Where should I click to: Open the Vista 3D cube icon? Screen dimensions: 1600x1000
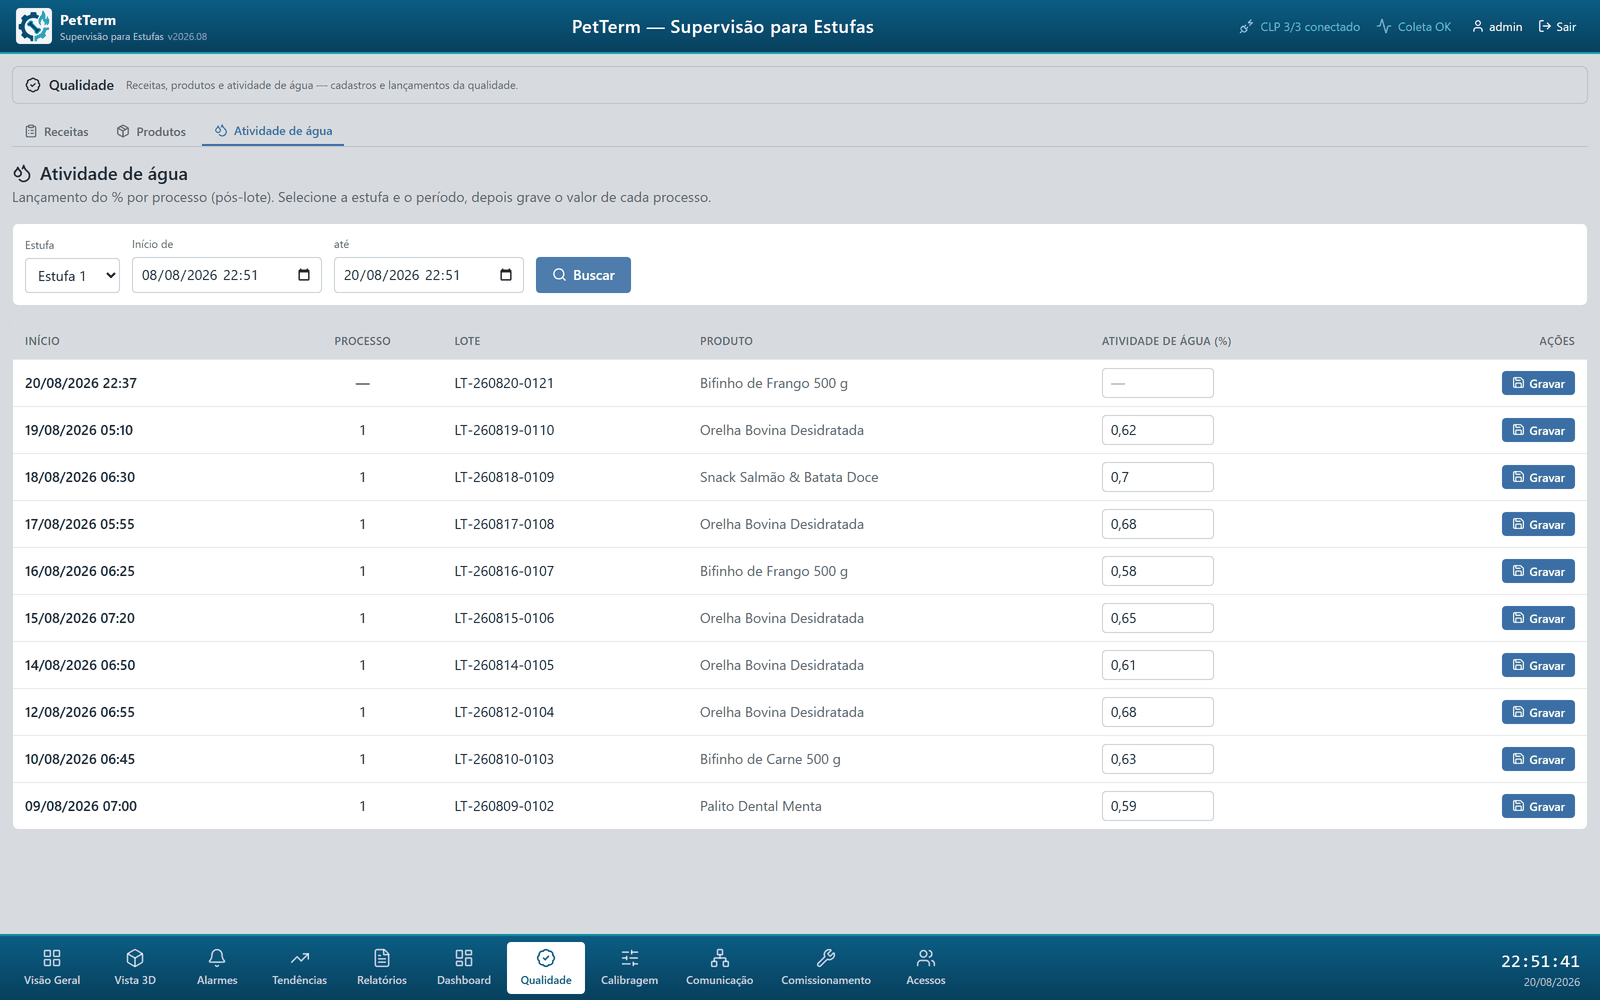[x=135, y=958]
